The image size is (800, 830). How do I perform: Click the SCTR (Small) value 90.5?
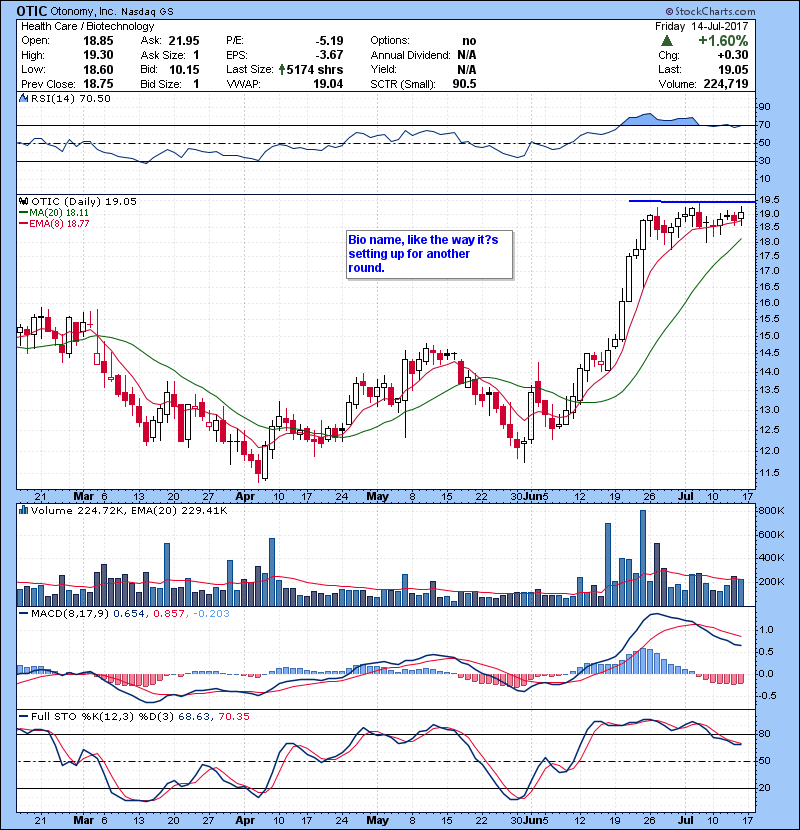point(464,84)
